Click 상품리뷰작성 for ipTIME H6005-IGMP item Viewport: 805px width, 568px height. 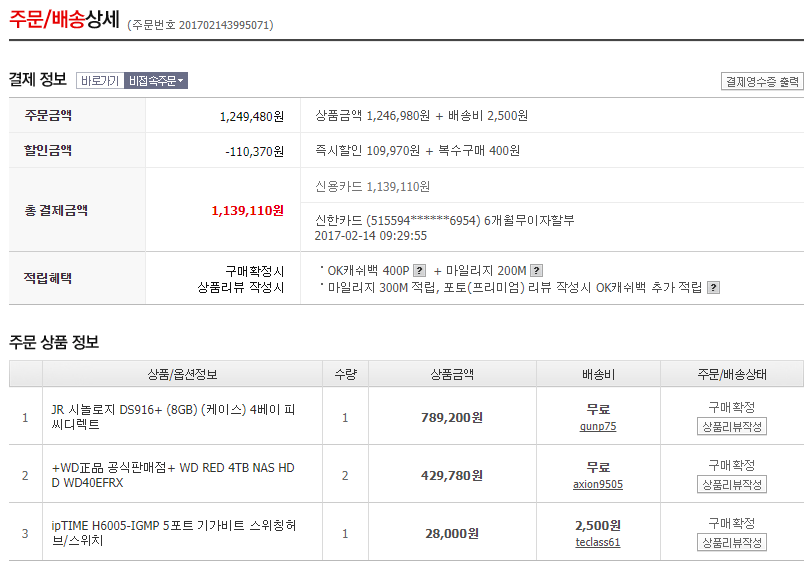(x=731, y=542)
